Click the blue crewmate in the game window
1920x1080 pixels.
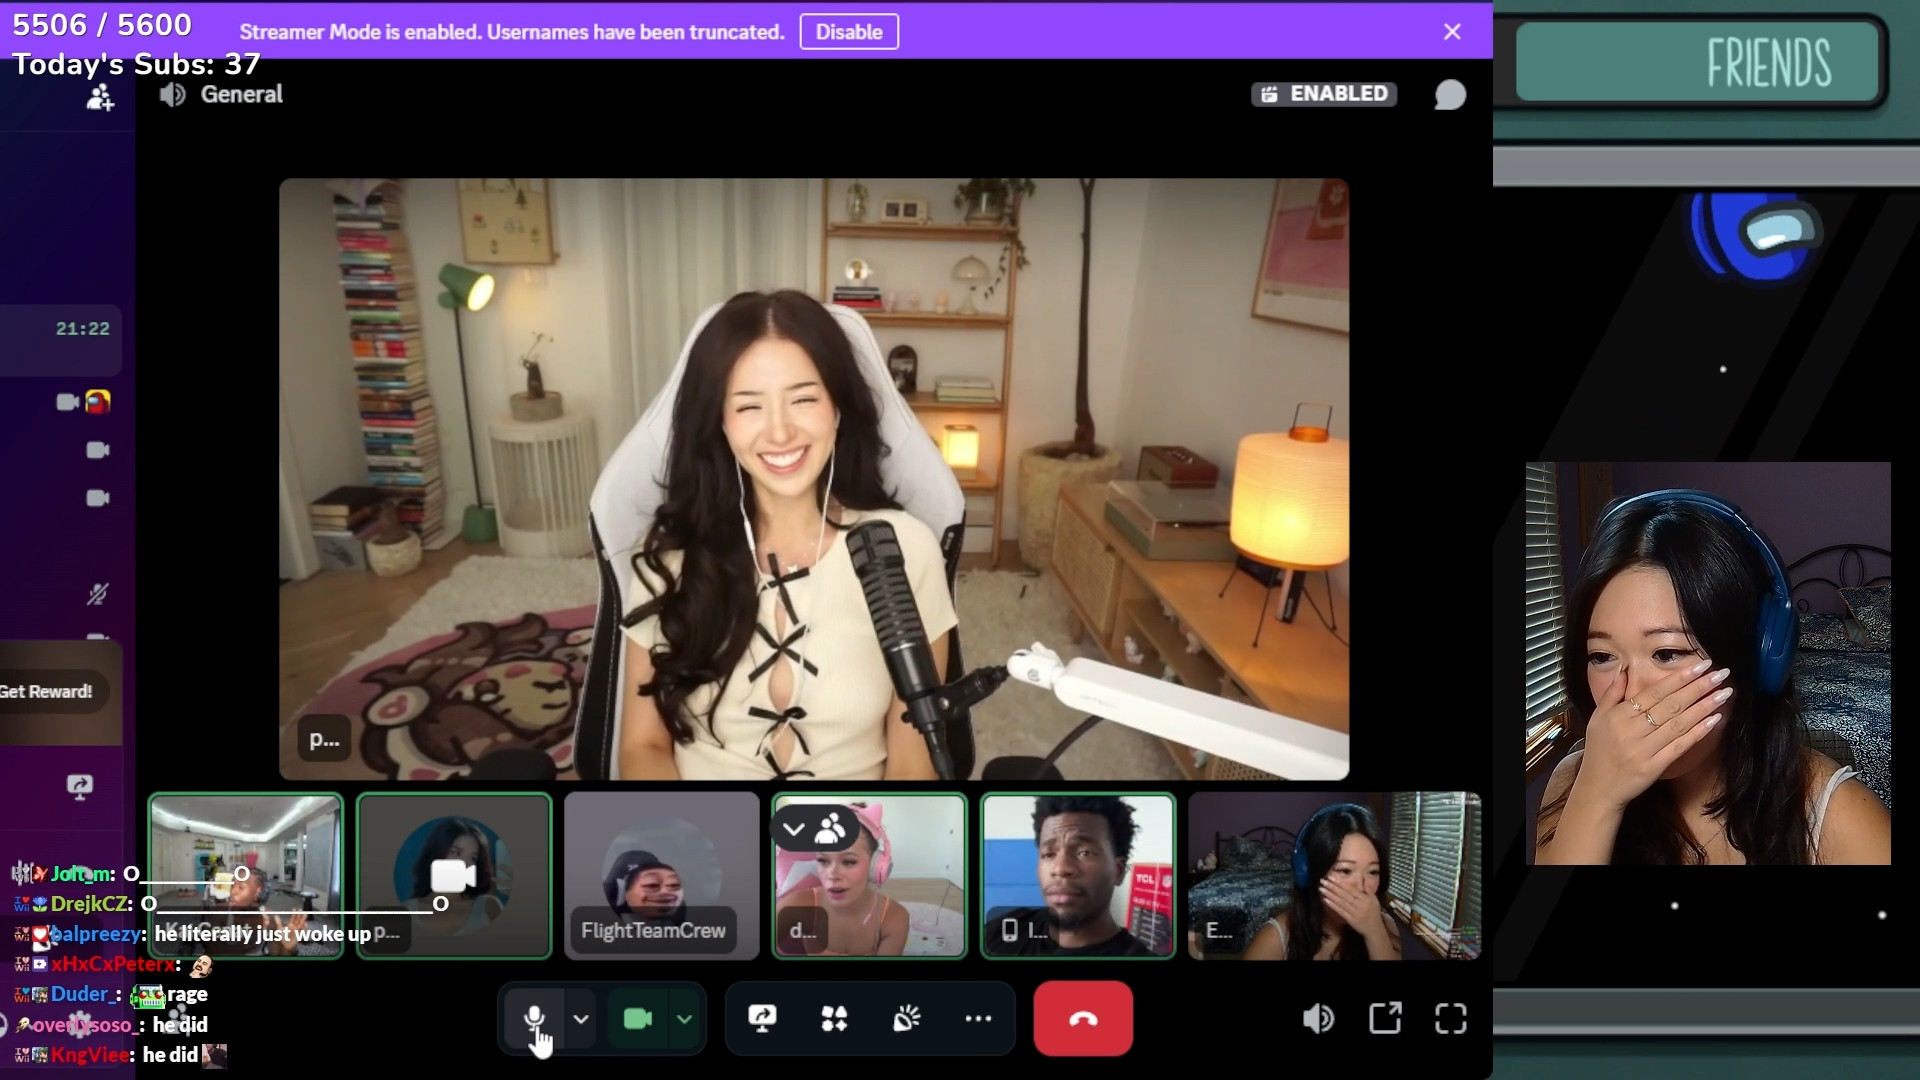tap(1754, 236)
